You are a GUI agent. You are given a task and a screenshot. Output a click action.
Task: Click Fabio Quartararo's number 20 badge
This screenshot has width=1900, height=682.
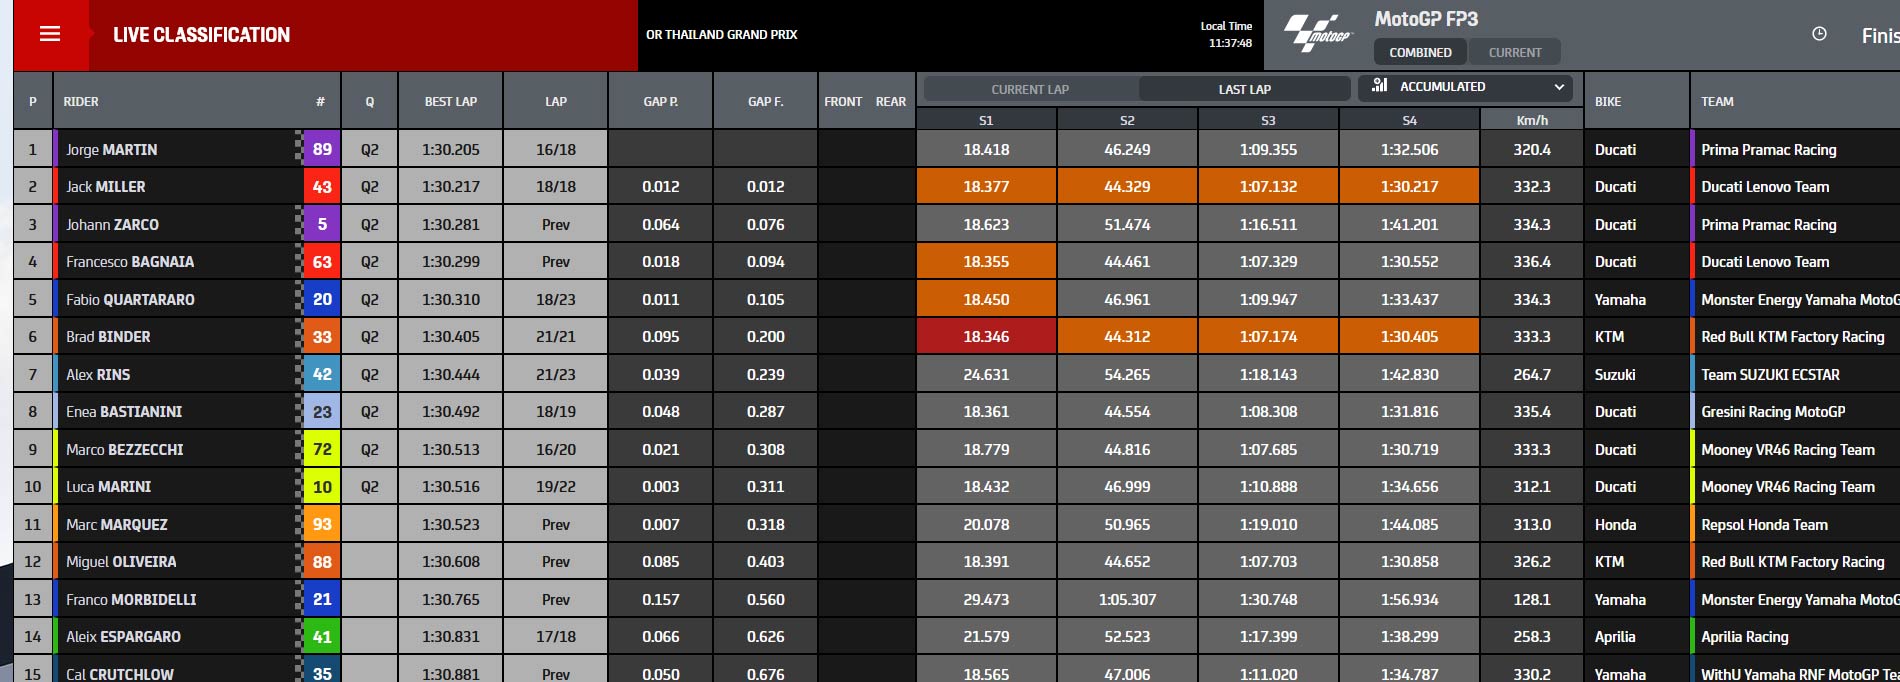322,299
